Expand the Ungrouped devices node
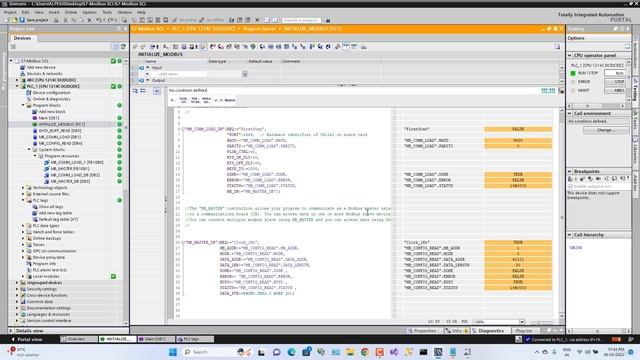 pyautogui.click(x=17, y=282)
